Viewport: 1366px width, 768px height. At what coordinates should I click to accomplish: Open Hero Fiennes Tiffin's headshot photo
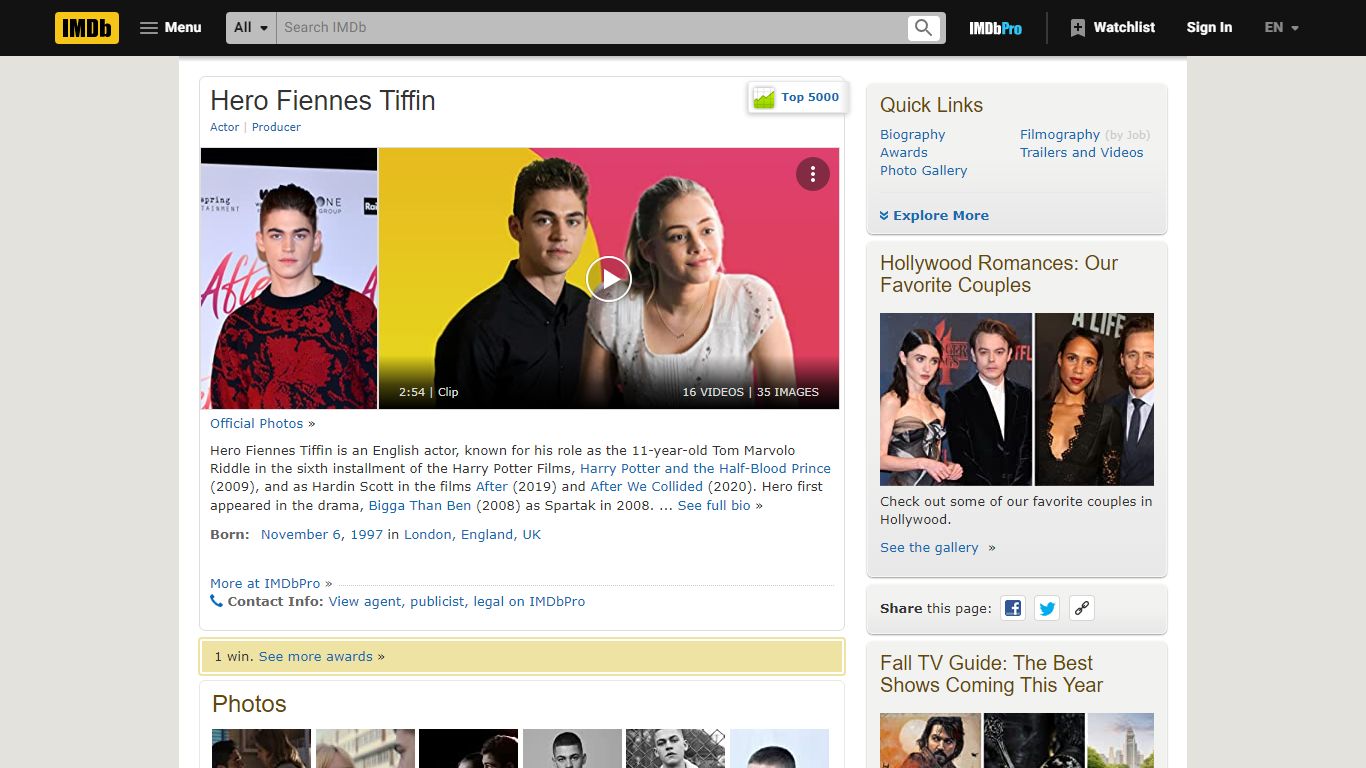289,278
